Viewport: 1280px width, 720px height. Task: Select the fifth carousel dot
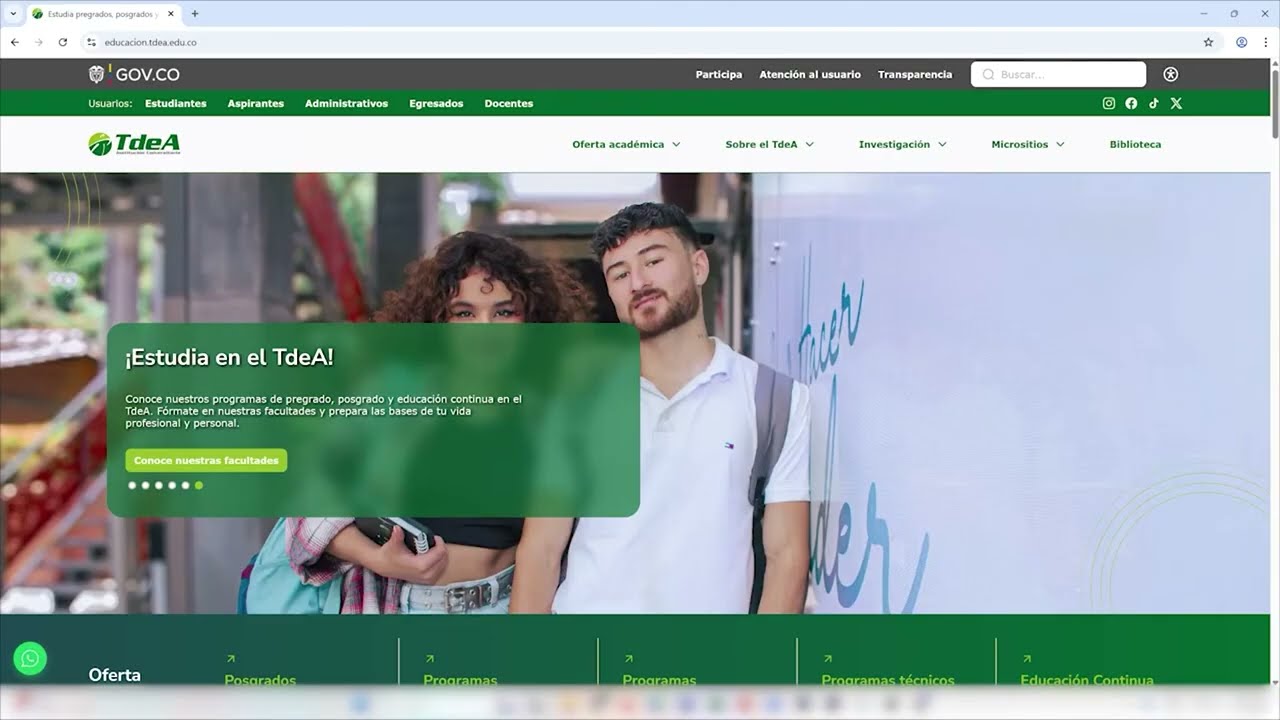tap(185, 485)
